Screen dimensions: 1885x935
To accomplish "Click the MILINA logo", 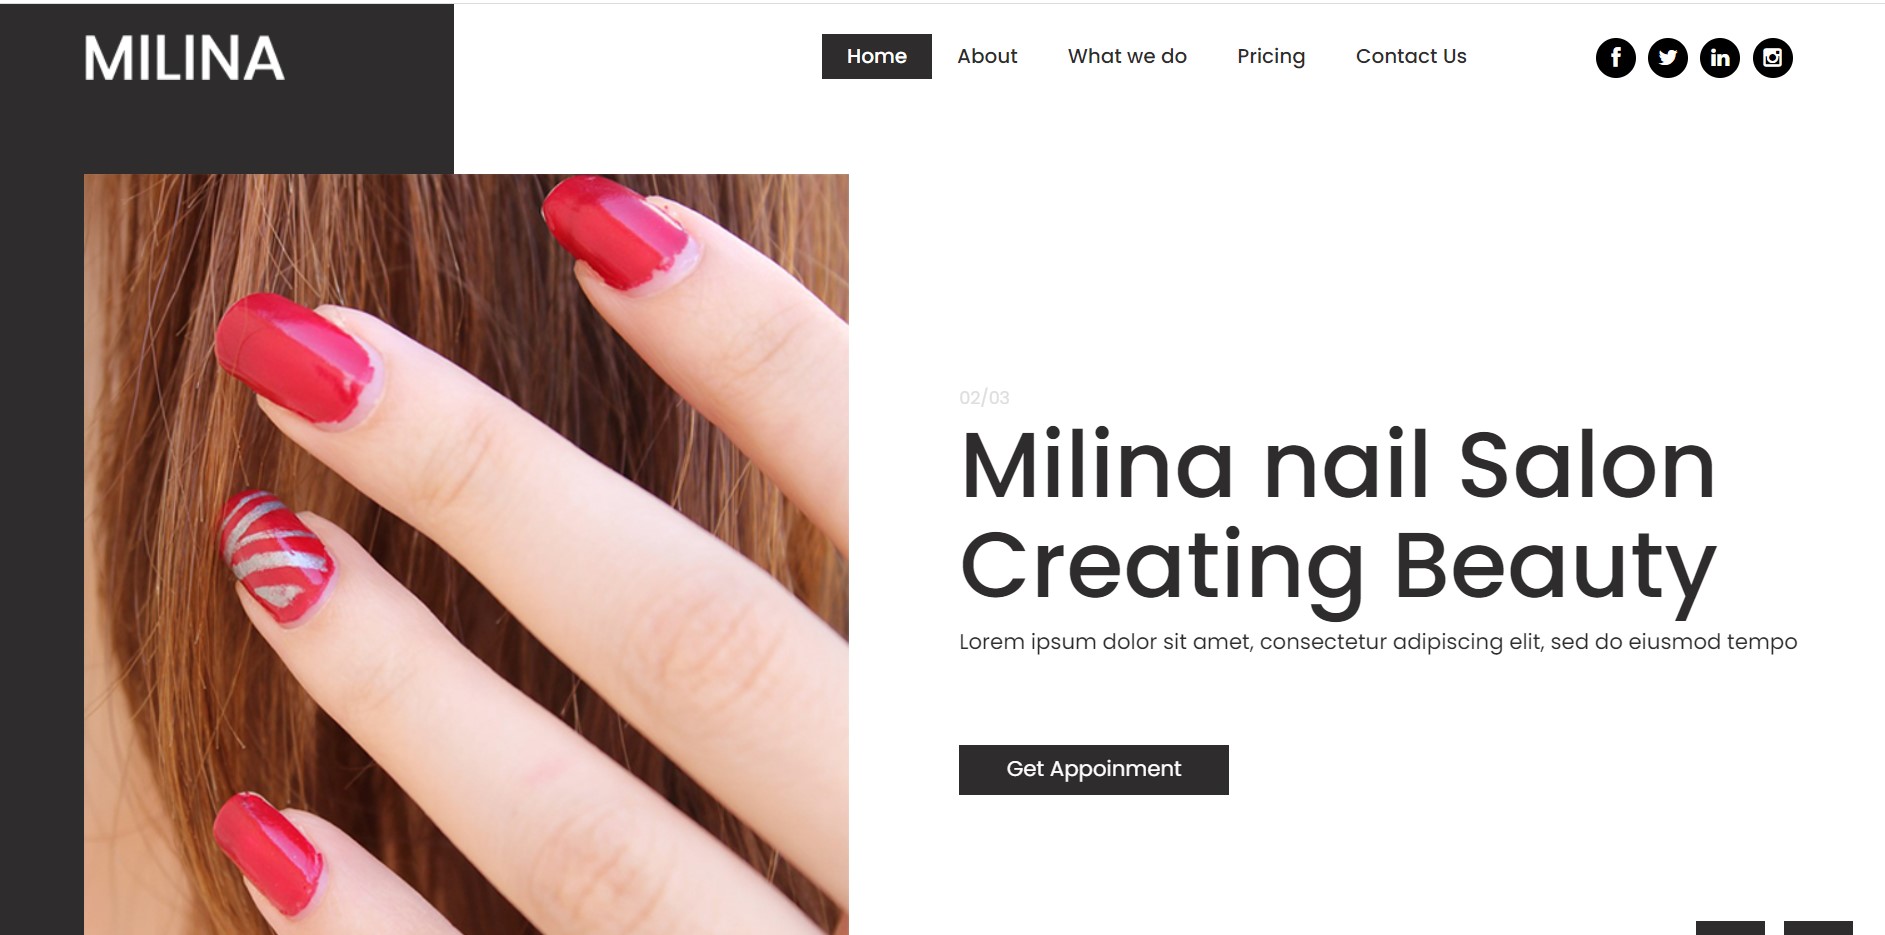I will (x=184, y=58).
